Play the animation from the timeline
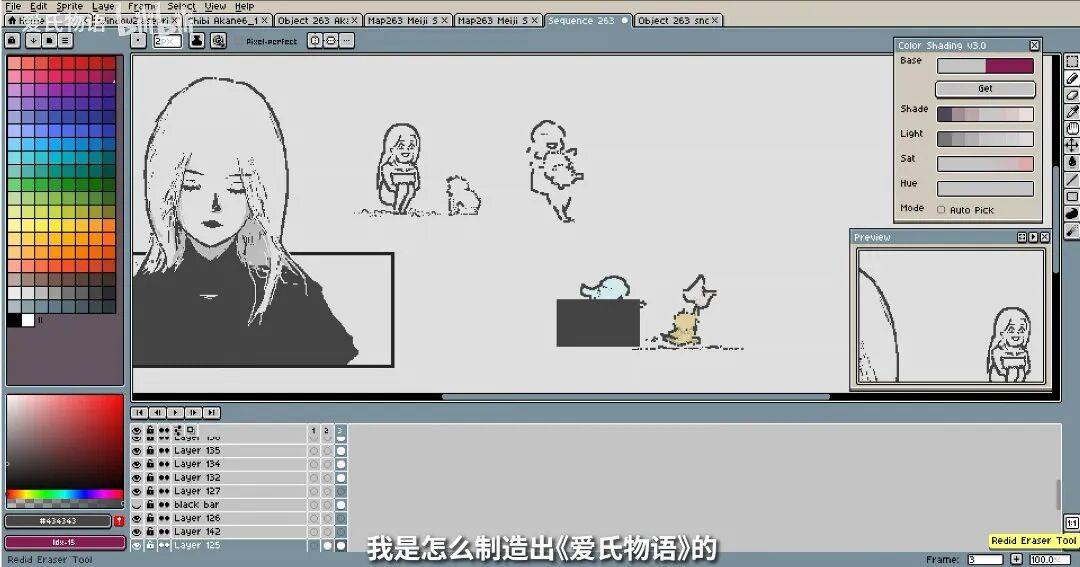Image resolution: width=1080 pixels, height=567 pixels. coord(176,413)
